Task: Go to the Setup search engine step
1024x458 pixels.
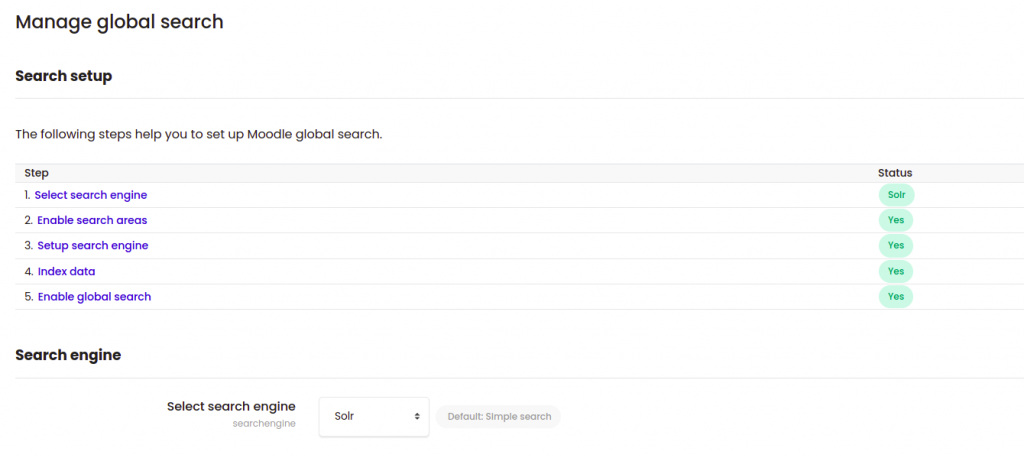Action: pos(93,246)
